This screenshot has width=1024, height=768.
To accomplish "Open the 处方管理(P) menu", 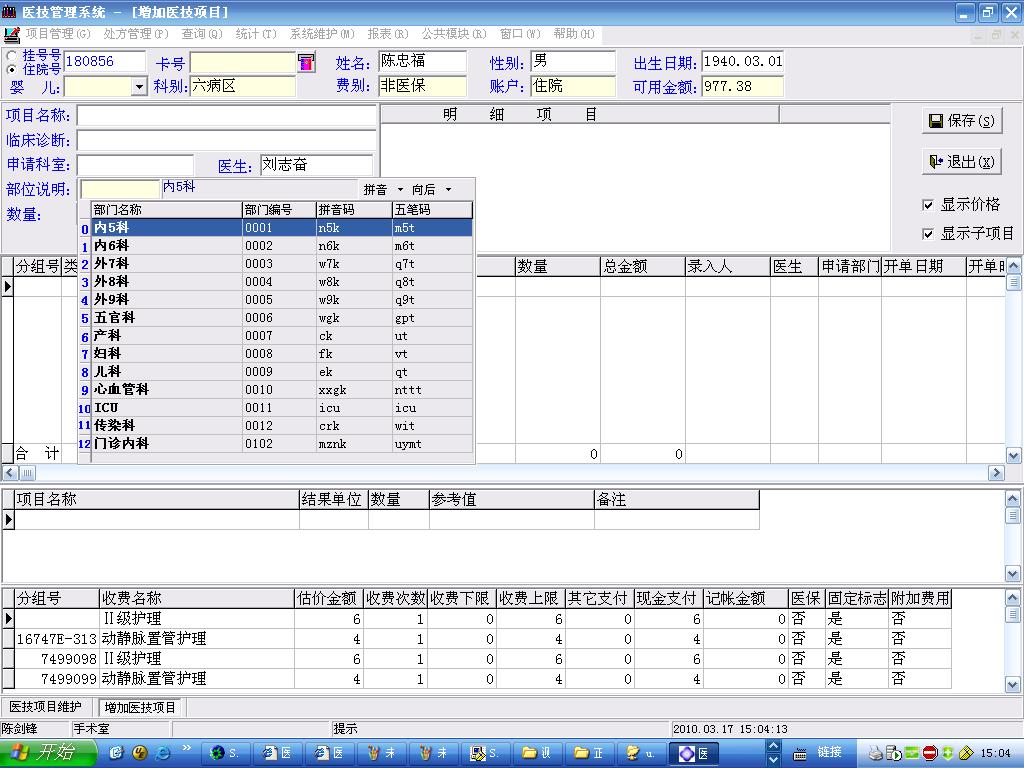I will click(136, 34).
